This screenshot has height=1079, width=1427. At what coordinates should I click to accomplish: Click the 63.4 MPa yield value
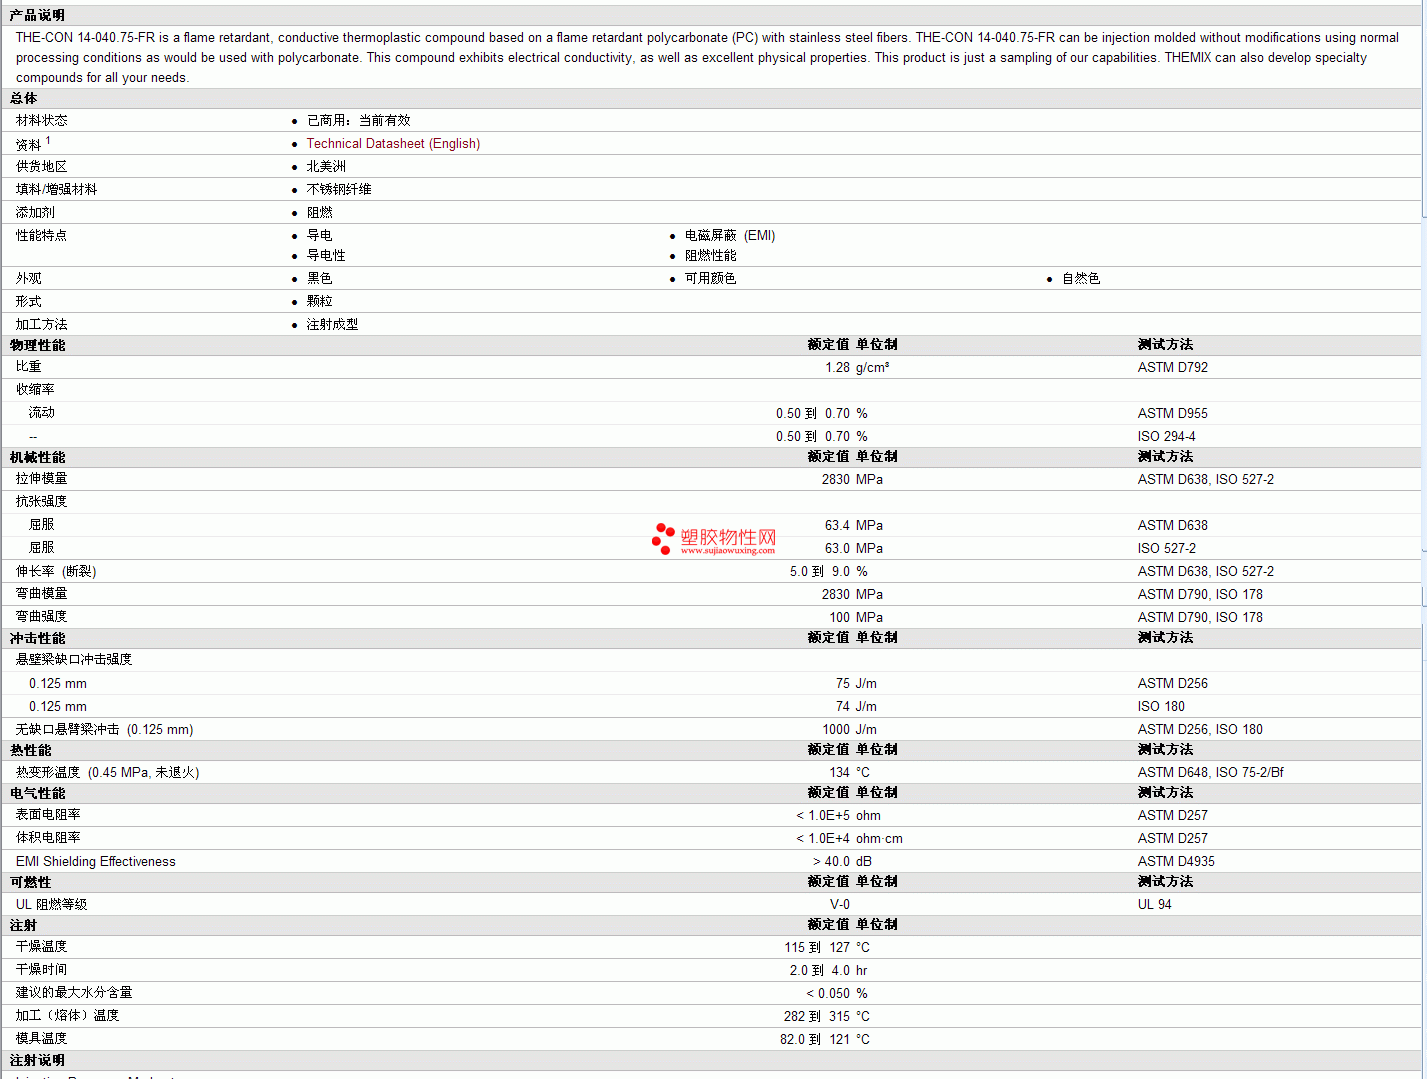coord(854,525)
